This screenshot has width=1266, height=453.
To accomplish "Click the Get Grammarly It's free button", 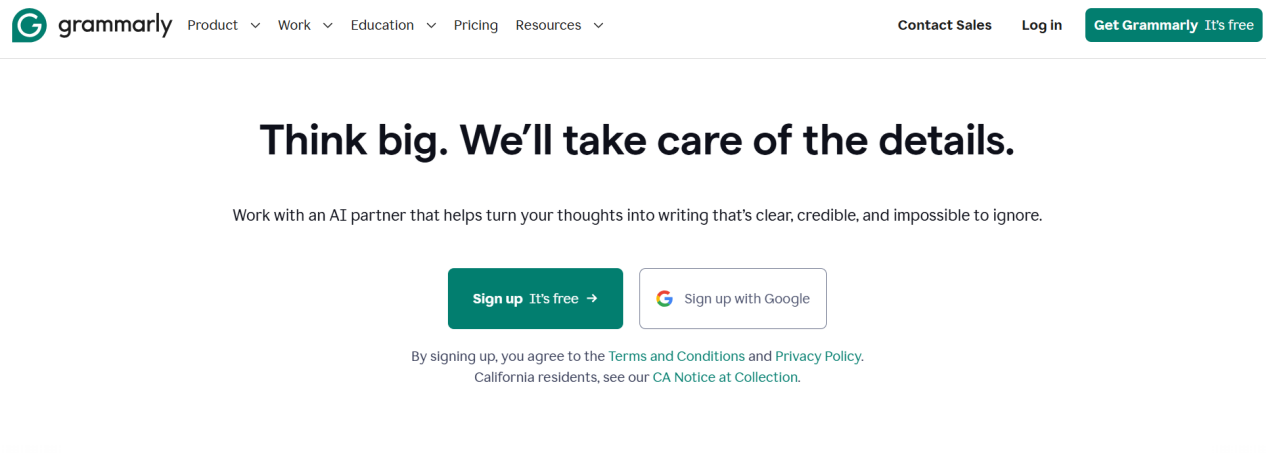I will [x=1174, y=25].
